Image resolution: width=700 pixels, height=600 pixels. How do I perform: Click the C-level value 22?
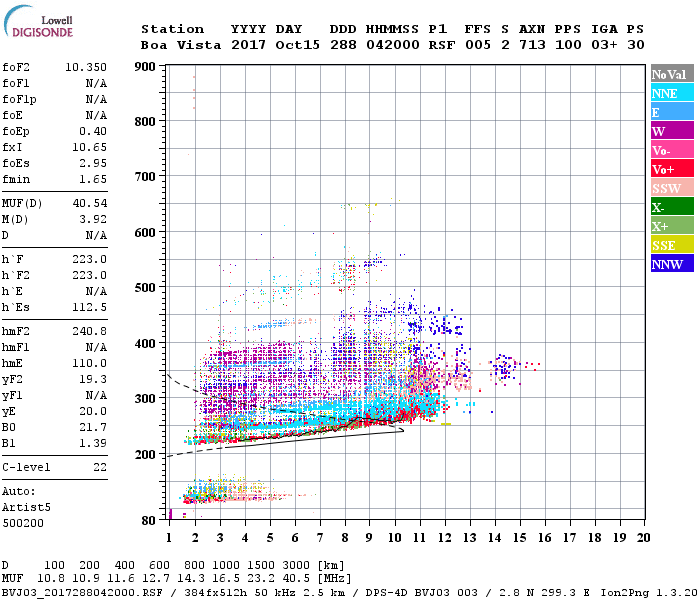[x=99, y=467]
